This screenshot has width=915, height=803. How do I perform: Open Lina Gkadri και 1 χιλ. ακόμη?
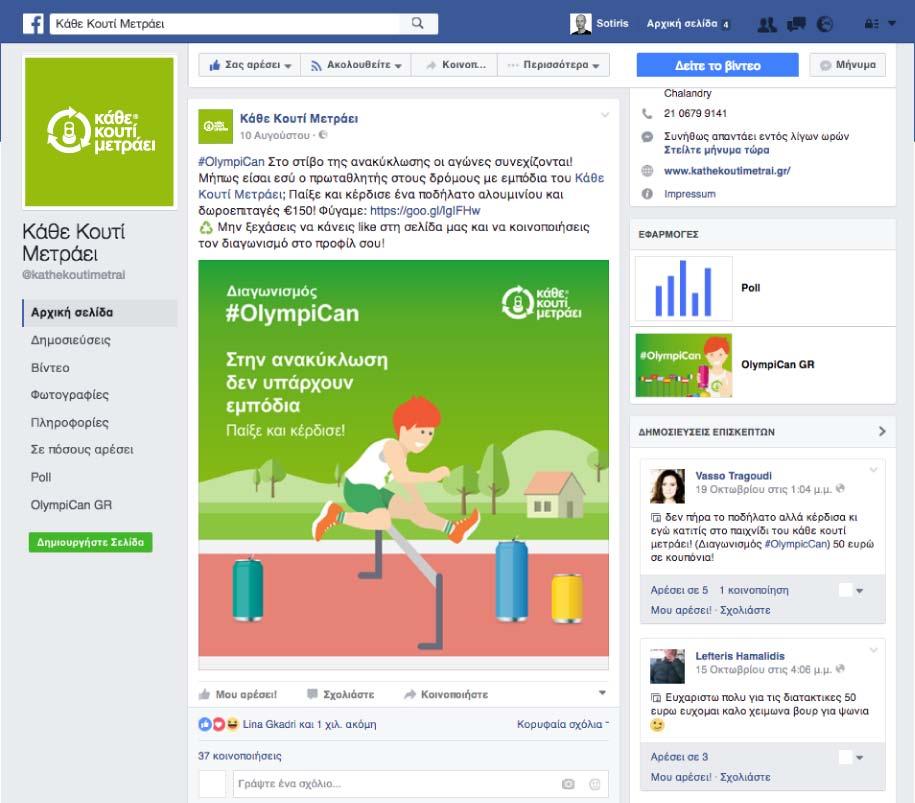coord(309,724)
